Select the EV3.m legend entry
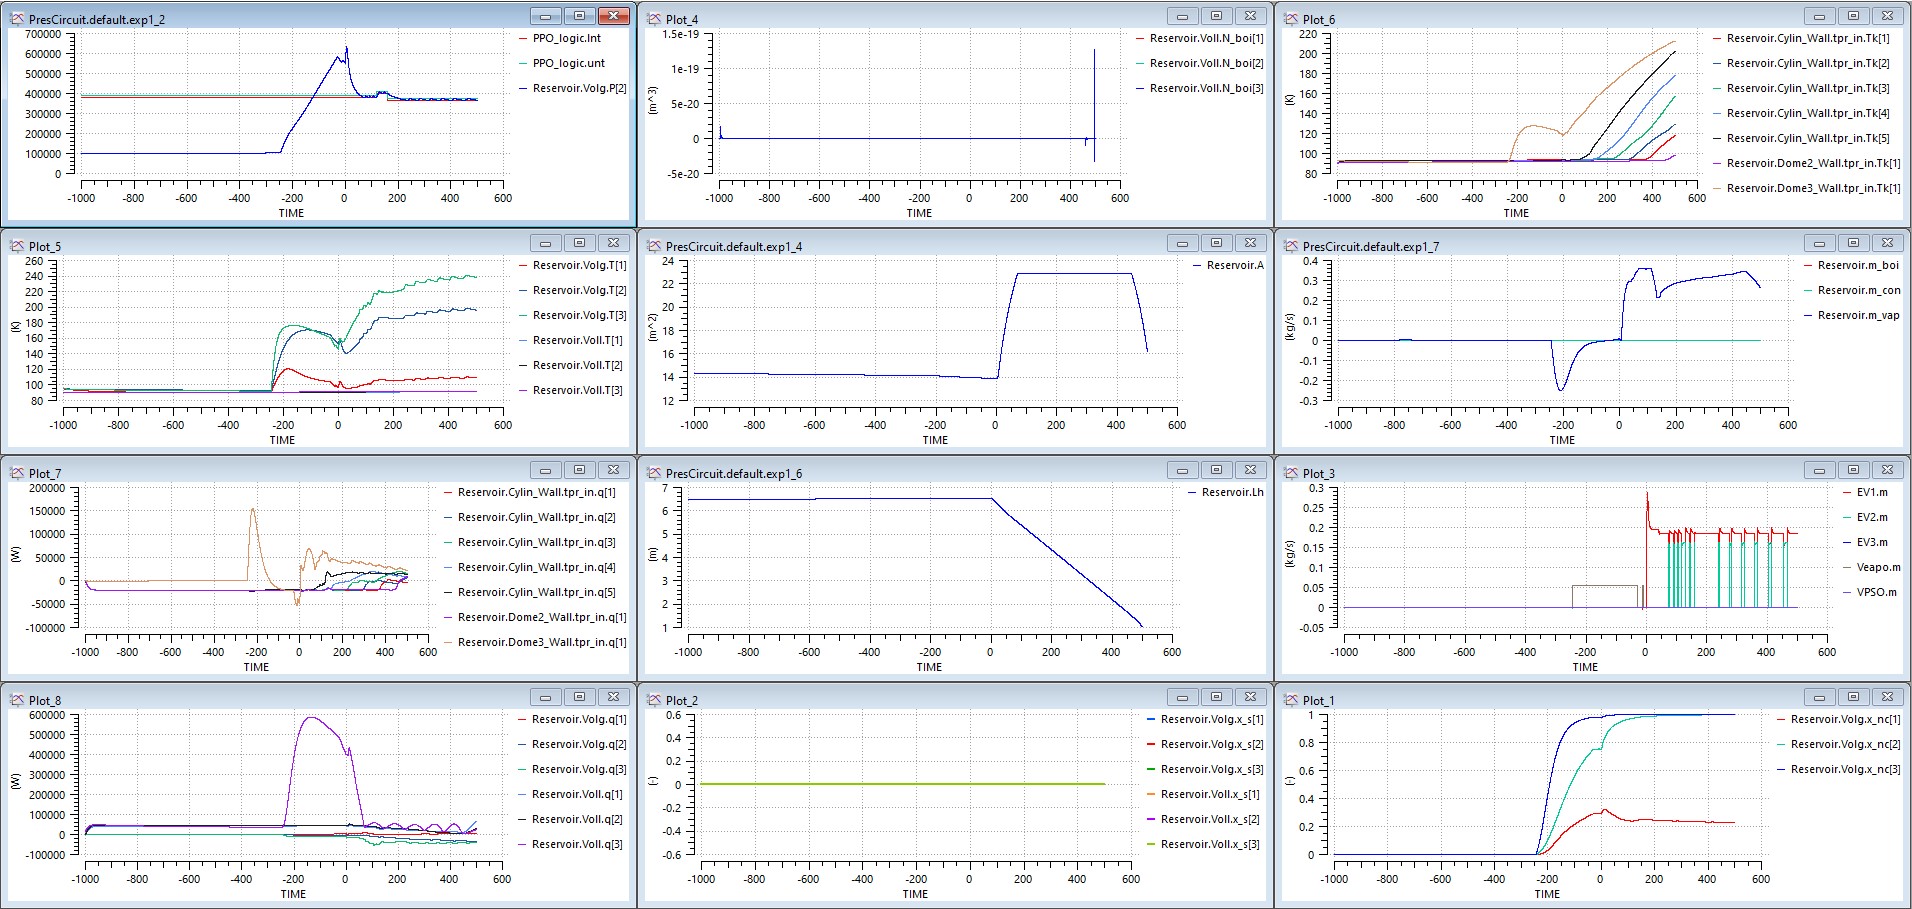This screenshot has width=1912, height=909. point(1866,542)
